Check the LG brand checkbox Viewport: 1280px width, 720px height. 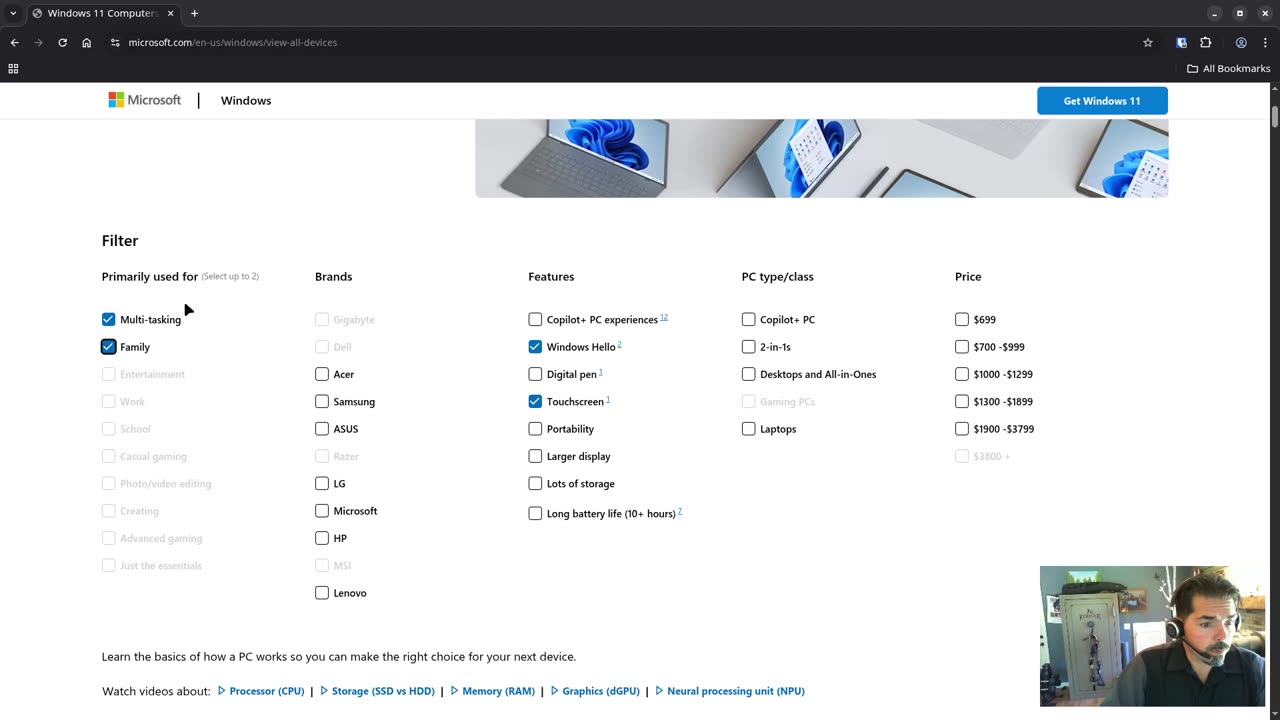[x=322, y=483]
